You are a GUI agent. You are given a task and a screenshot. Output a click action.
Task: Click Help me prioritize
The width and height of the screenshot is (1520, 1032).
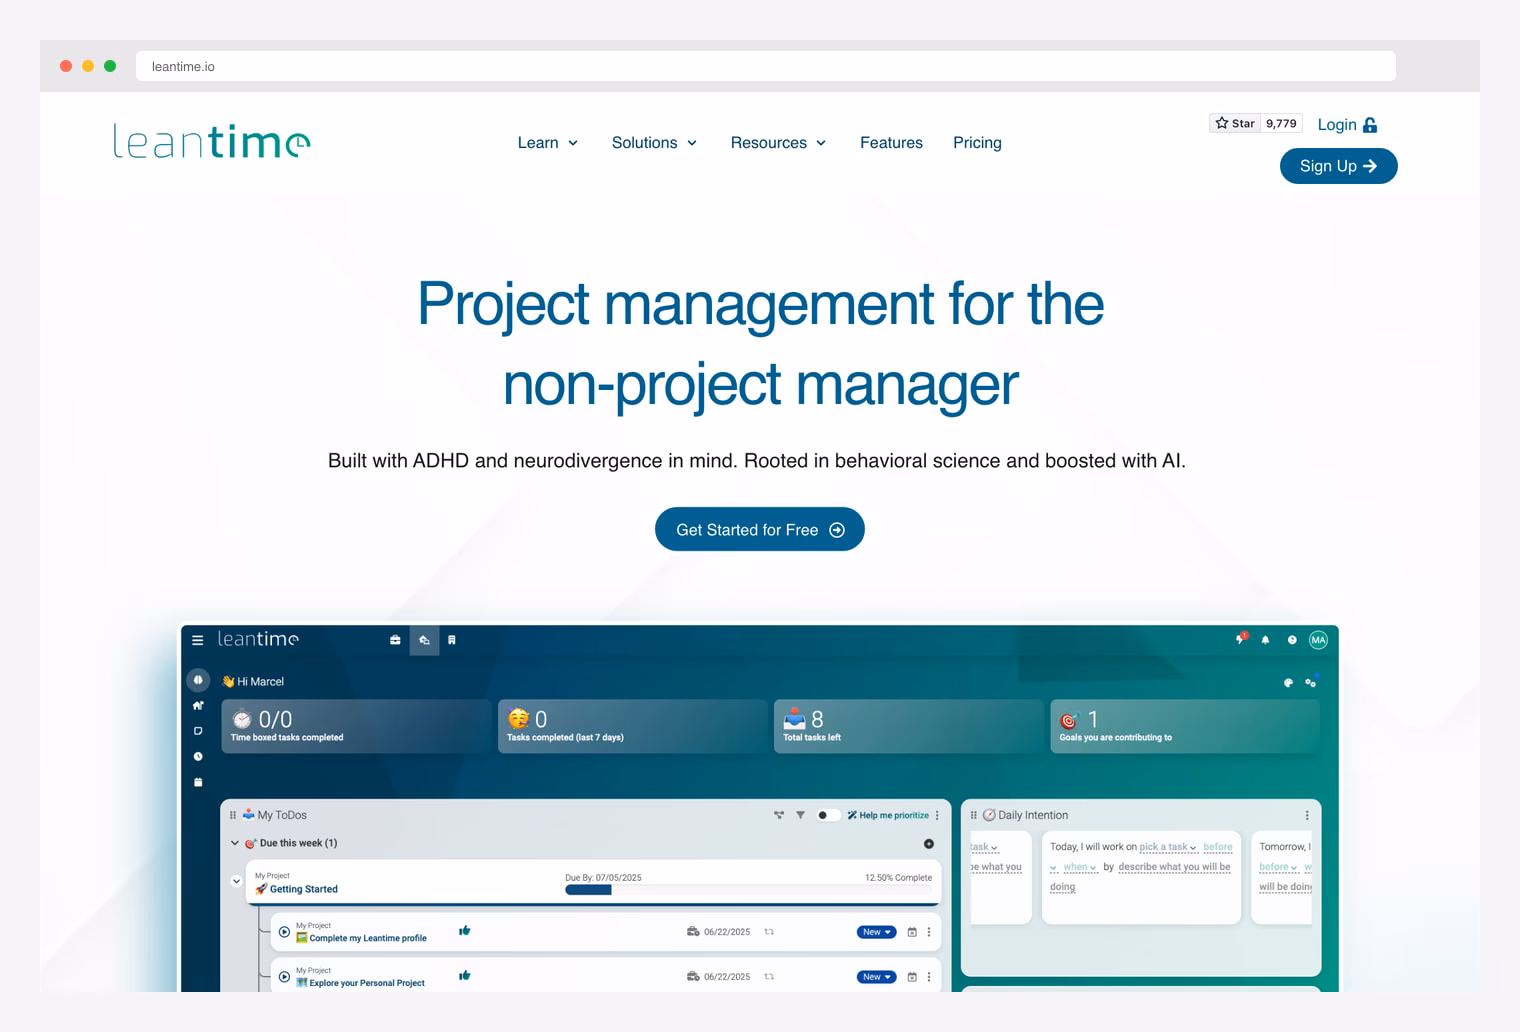pyautogui.click(x=888, y=815)
